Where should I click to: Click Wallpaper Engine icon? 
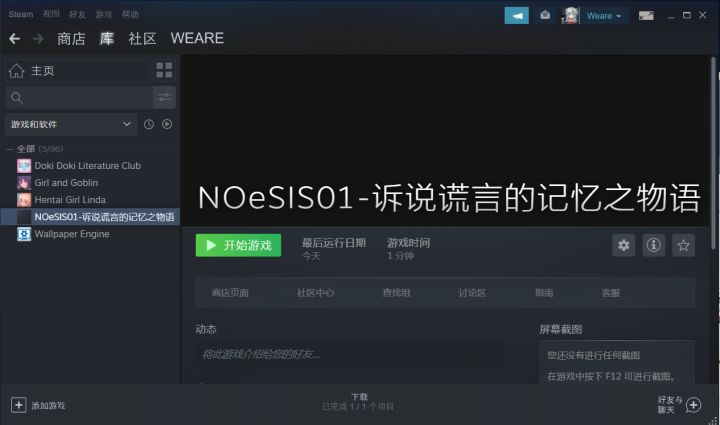pos(24,234)
